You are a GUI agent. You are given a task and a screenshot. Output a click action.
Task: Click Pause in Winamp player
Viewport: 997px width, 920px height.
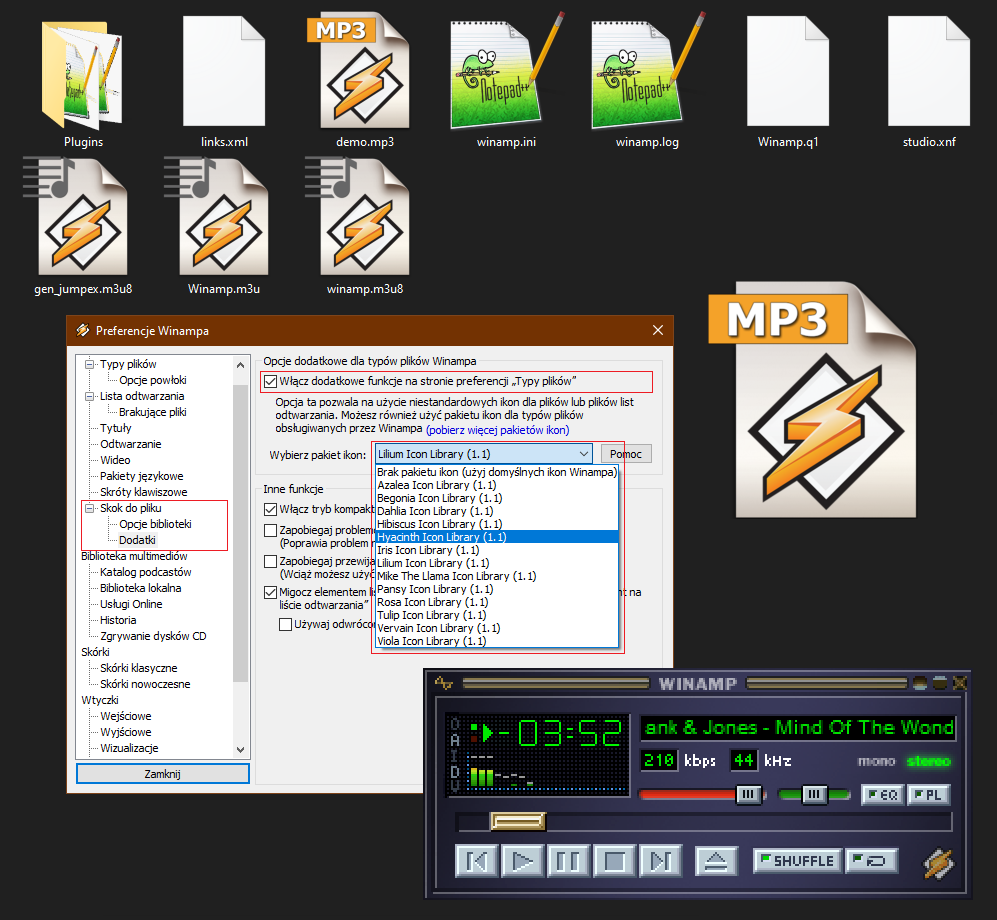click(568, 862)
